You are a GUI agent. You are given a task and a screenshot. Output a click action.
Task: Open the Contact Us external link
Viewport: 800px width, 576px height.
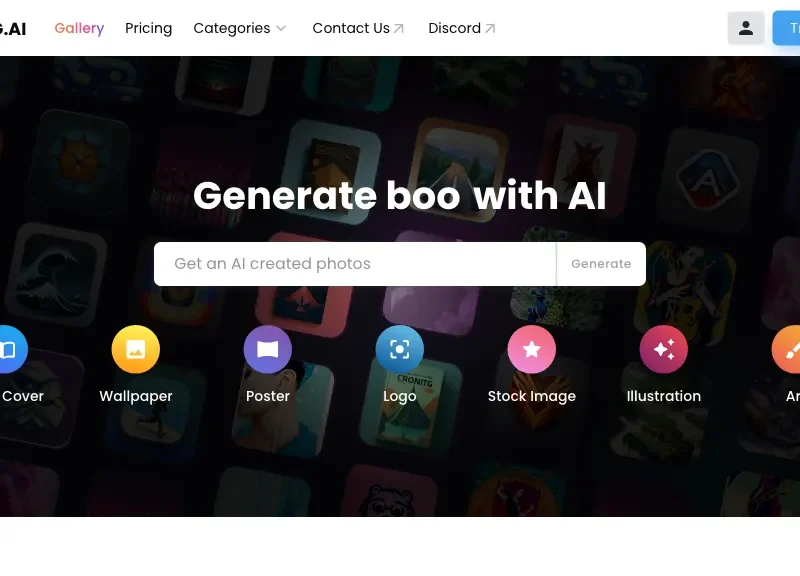pos(358,28)
